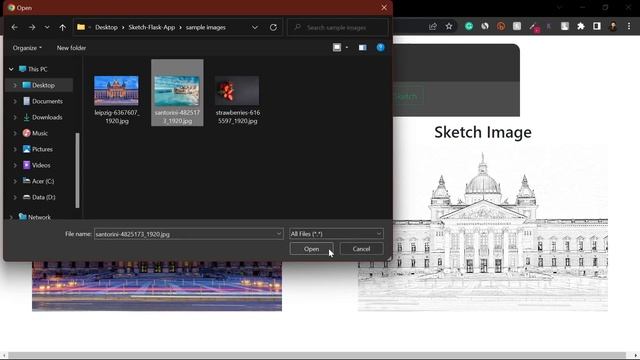Close the Open dialog window
640x360 pixels.
384,8
